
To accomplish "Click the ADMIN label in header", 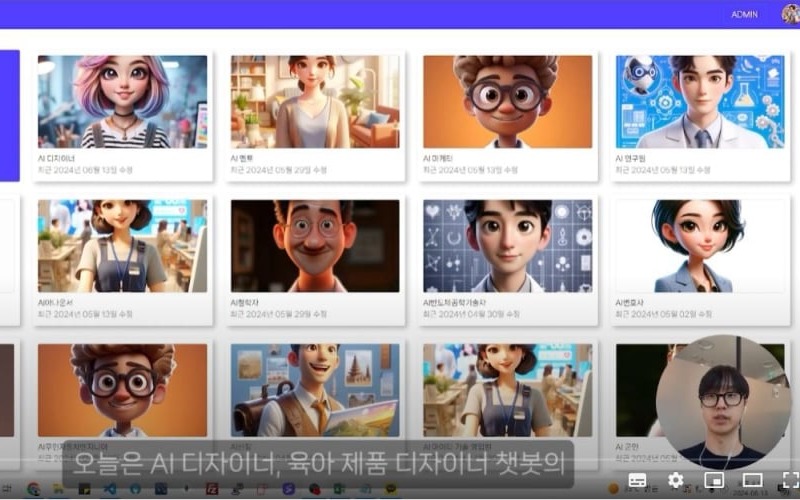I will (744, 14).
